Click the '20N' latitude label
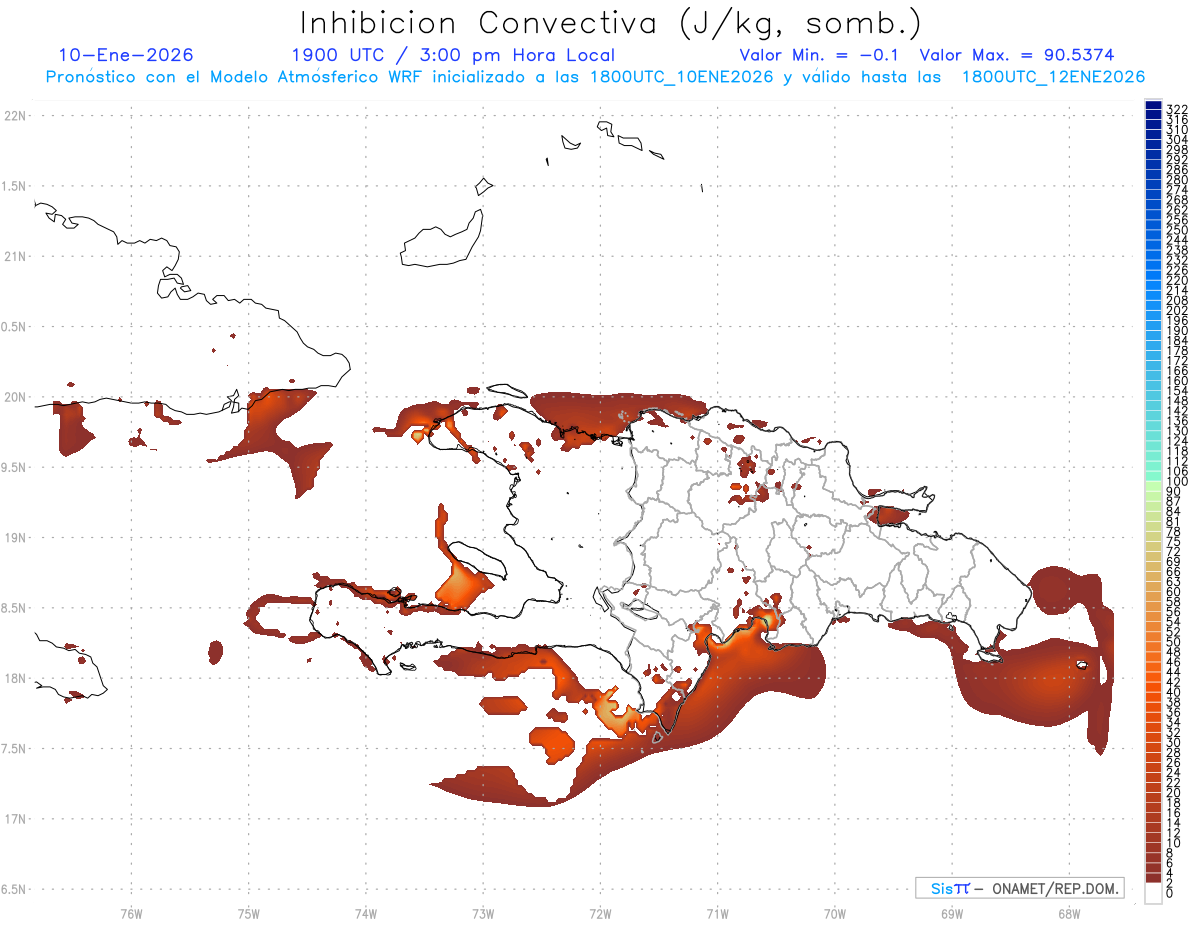 15,397
